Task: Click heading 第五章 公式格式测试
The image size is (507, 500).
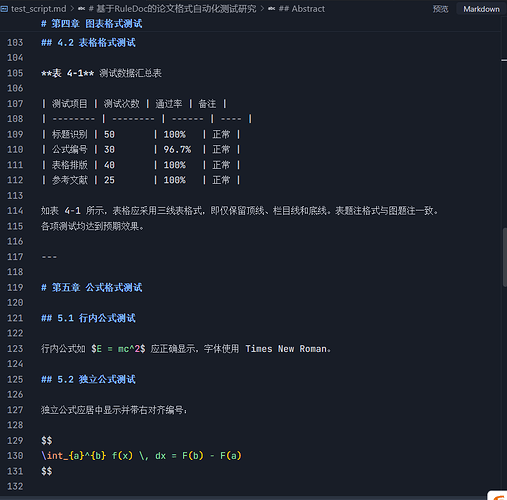Action: 92,287
